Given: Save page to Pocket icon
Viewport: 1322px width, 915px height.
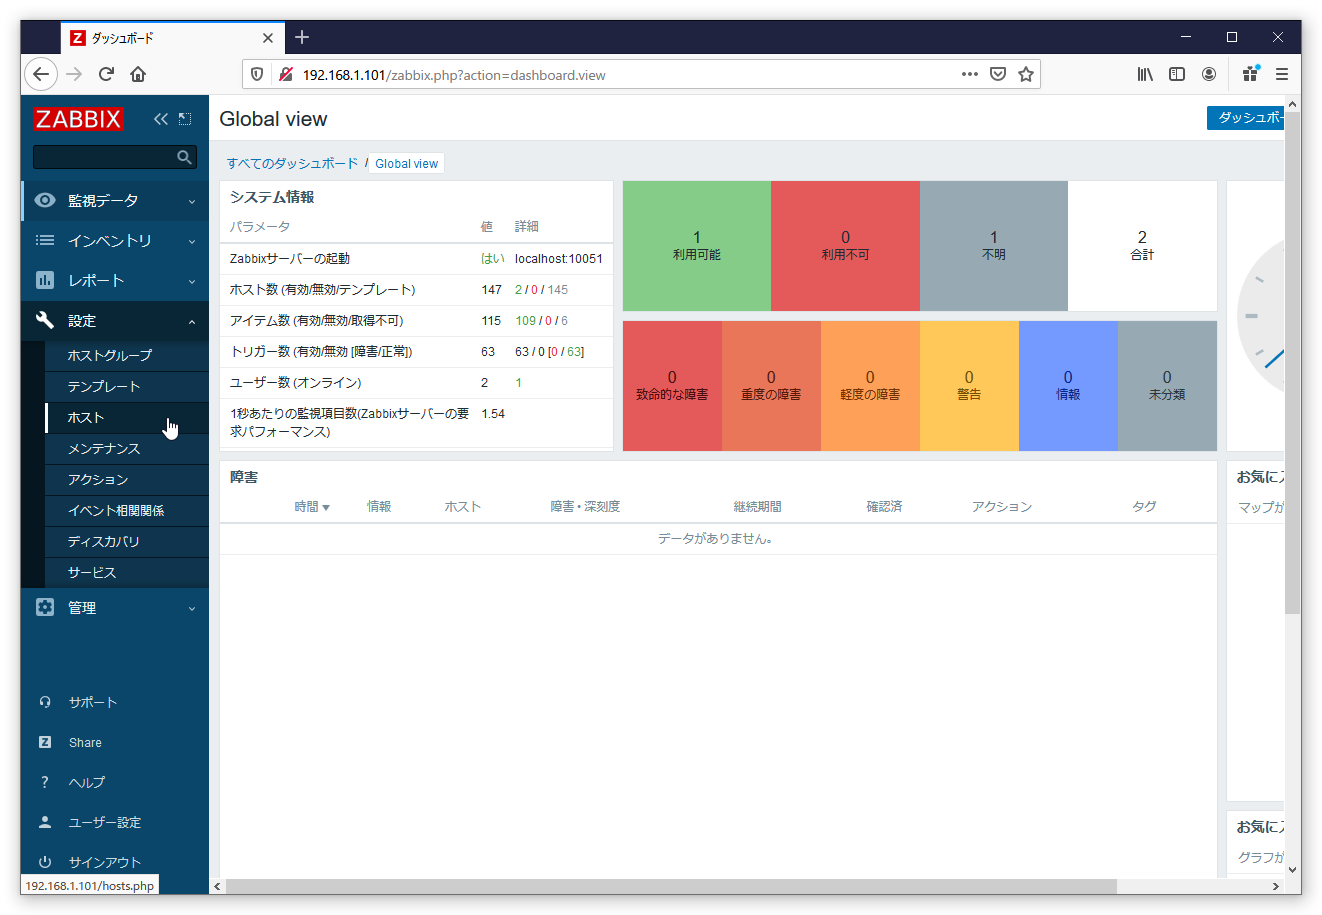Looking at the screenshot, I should (998, 74).
